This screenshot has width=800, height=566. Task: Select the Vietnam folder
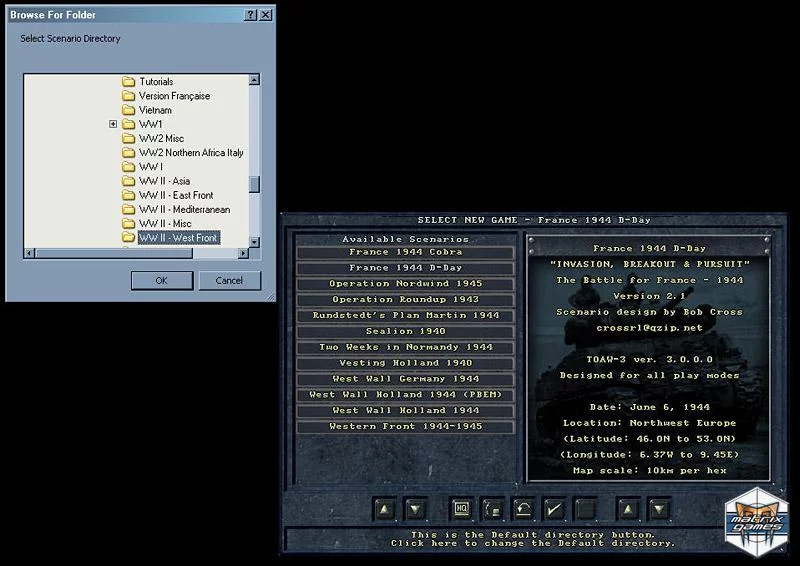(155, 110)
